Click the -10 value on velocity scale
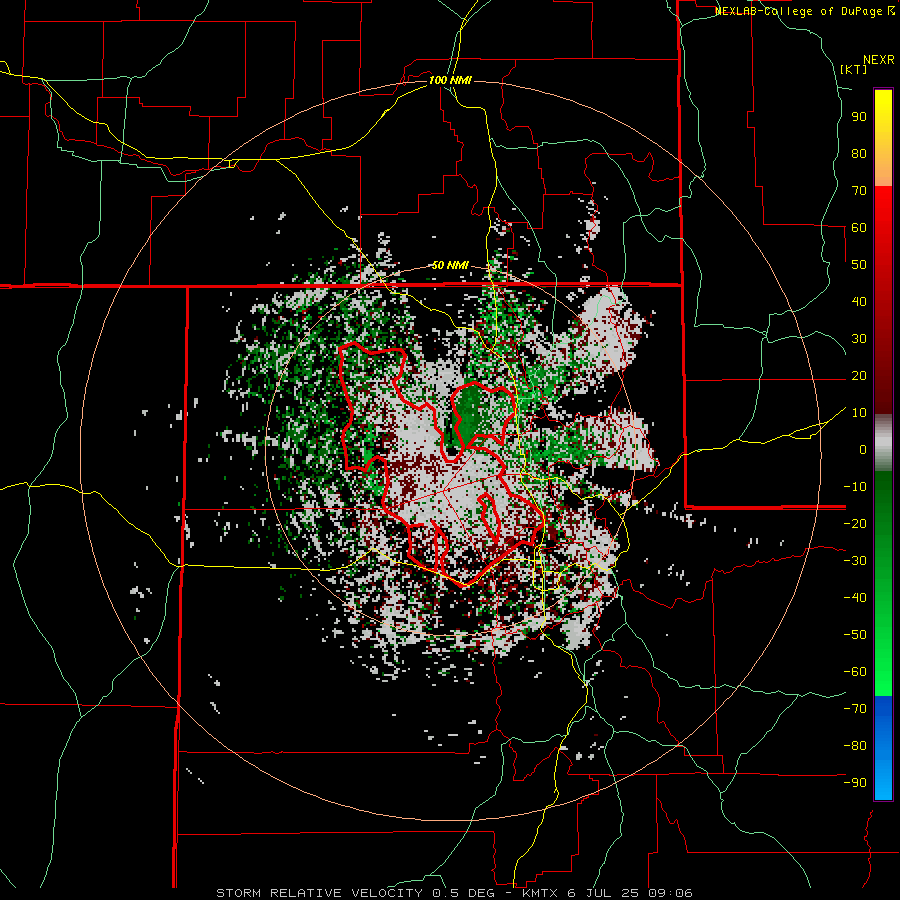This screenshot has width=900, height=900. point(855,487)
